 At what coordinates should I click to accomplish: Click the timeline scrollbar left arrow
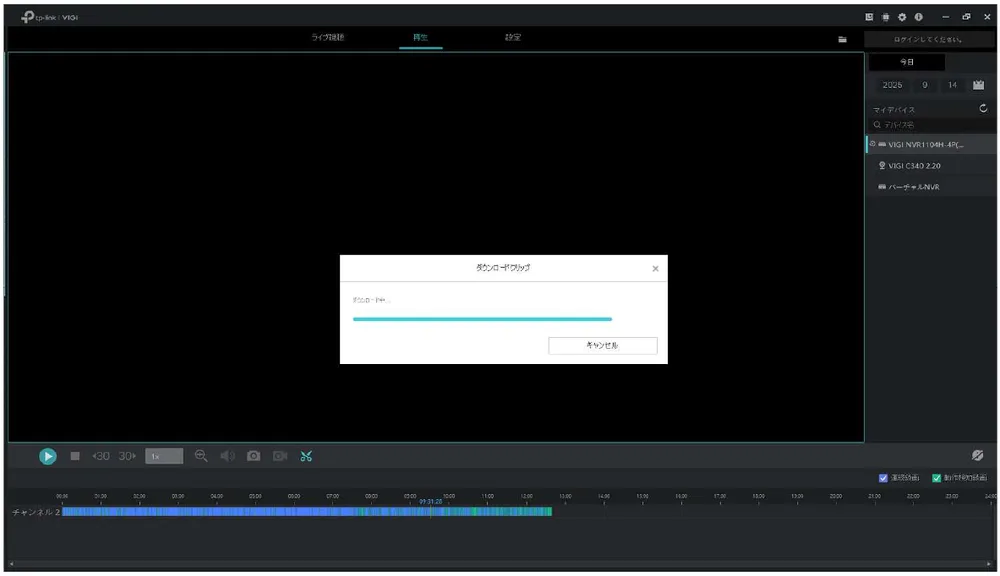pos(11,564)
